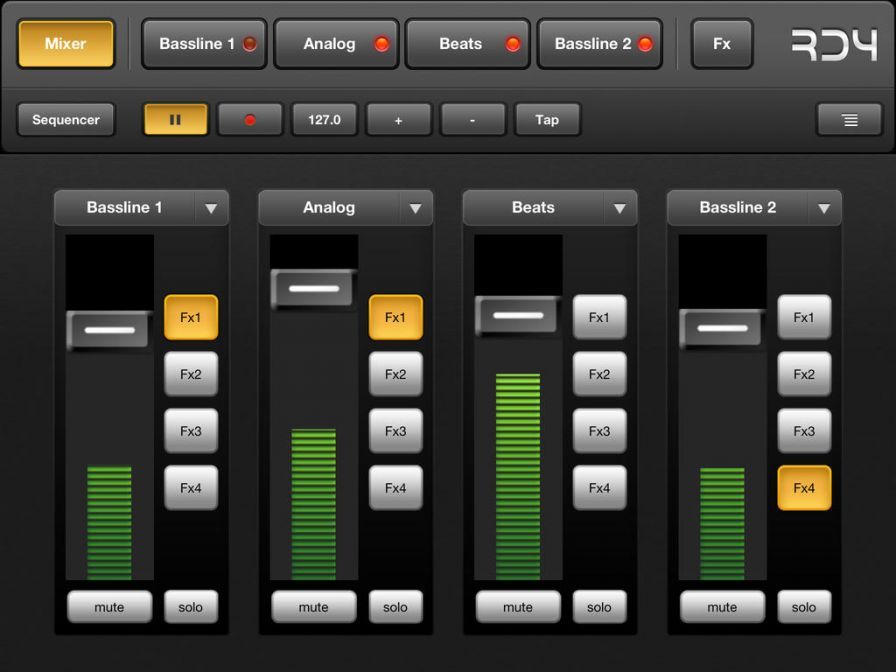
Task: Click the Bassline 1 volume fader handle
Action: (107, 330)
